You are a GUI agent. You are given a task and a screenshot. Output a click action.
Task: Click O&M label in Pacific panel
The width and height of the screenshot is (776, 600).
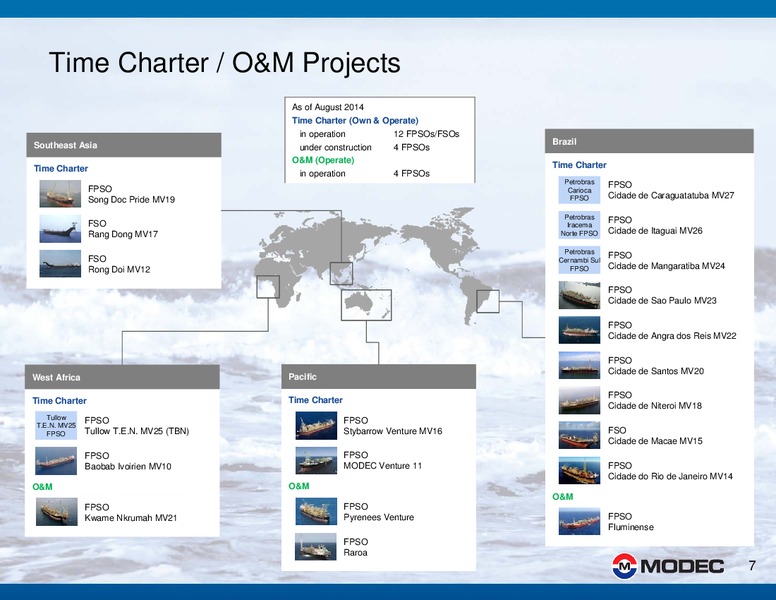pos(299,486)
